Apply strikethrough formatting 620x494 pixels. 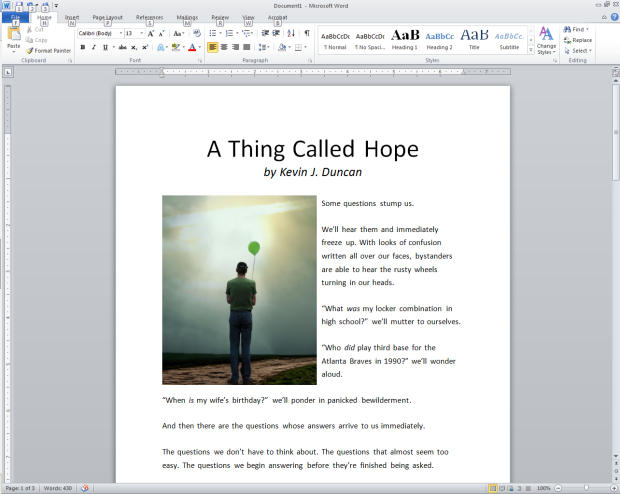(123, 47)
